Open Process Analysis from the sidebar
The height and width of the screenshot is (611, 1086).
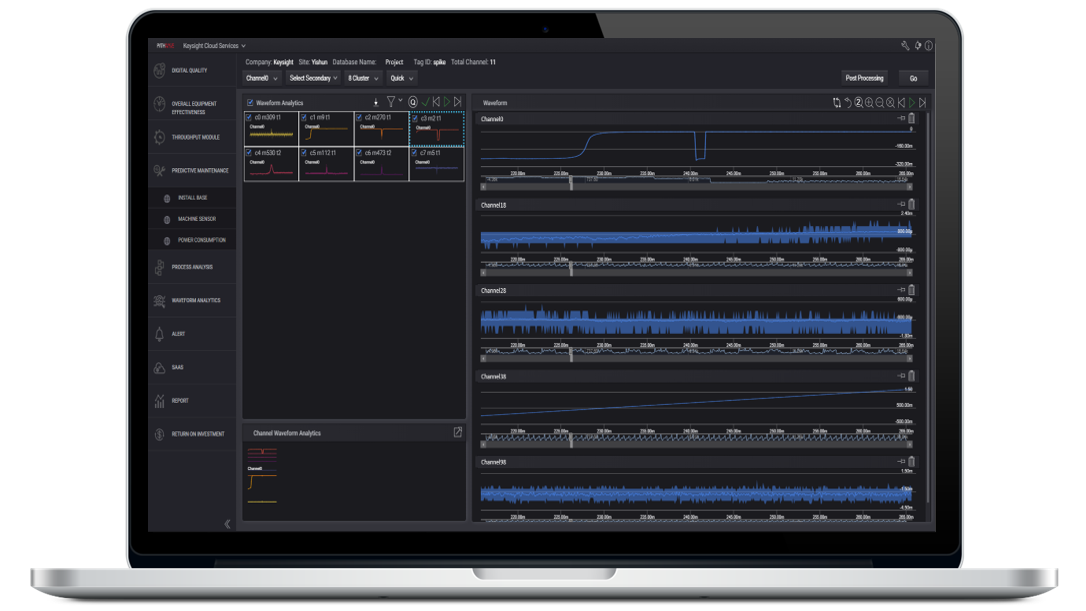pyautogui.click(x=192, y=267)
